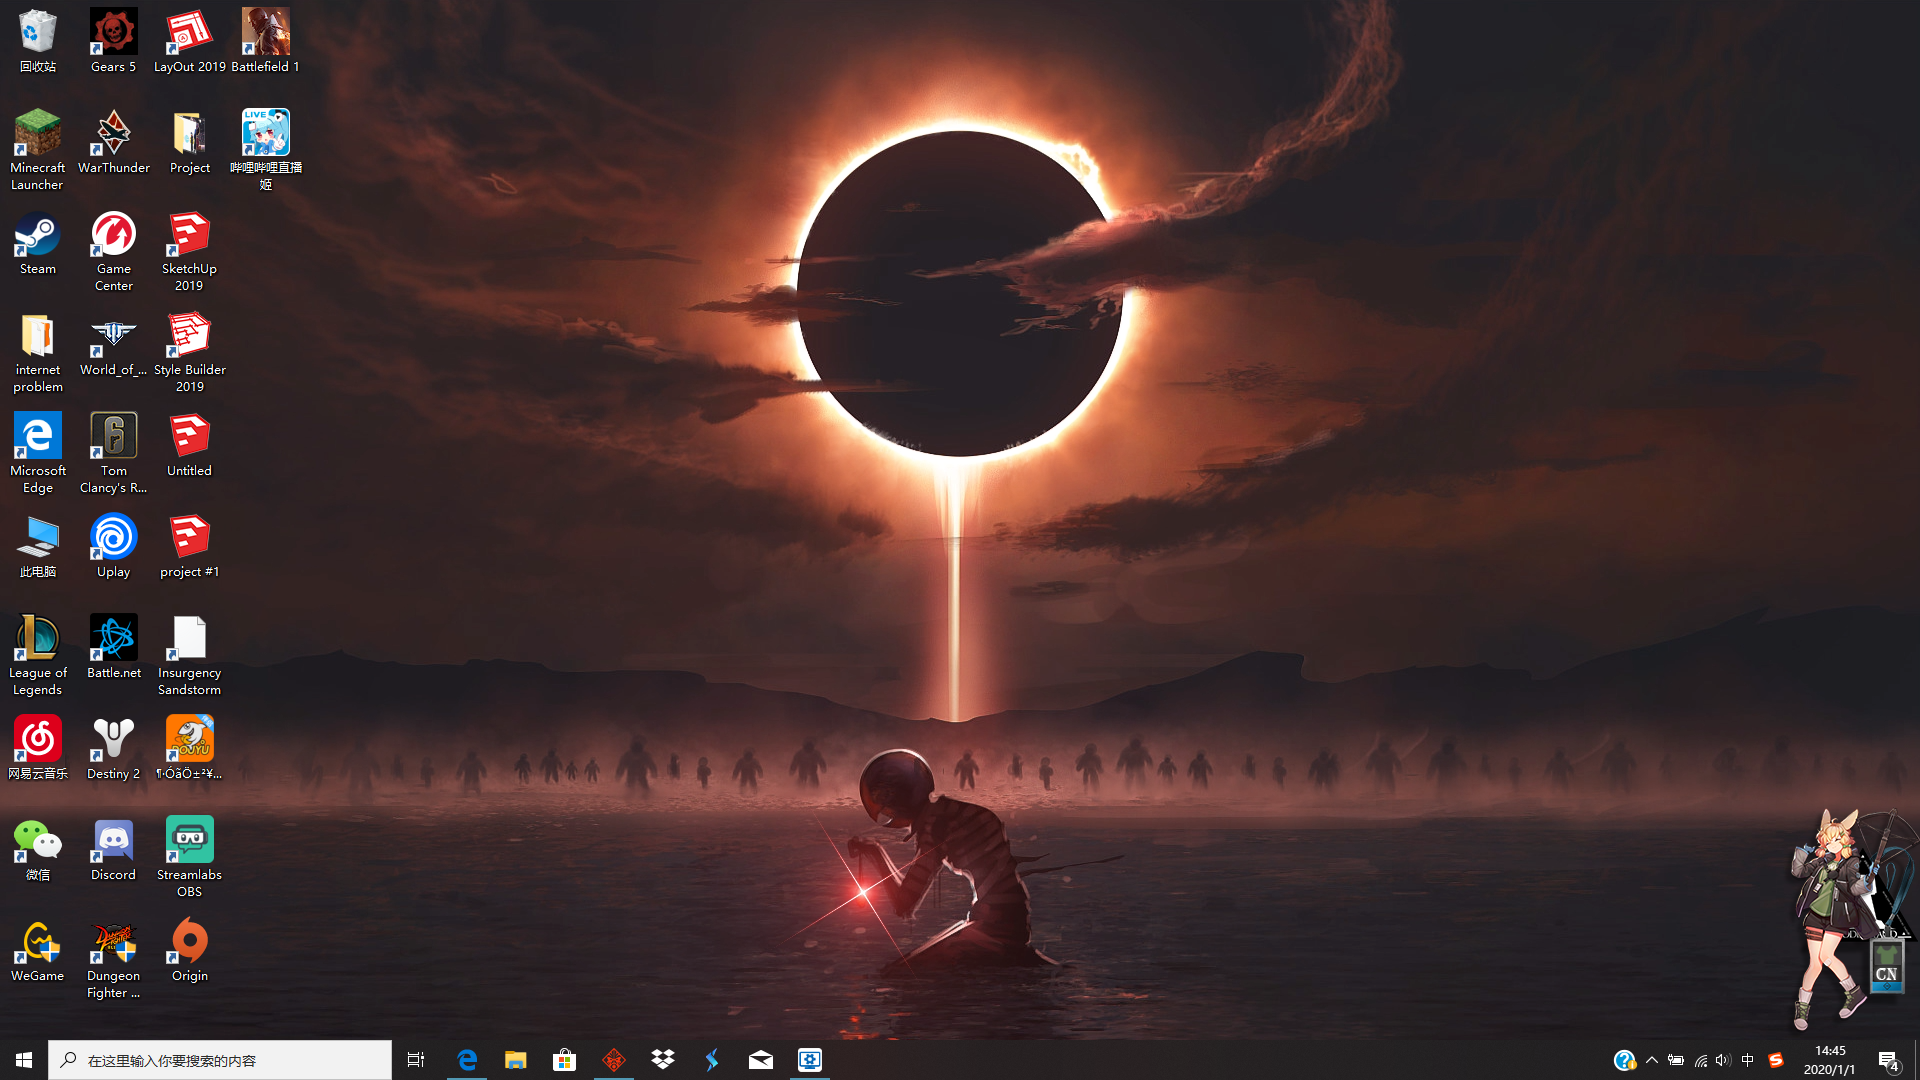Check the battery status tray icon
Viewport: 1920px width, 1080px height.
pyautogui.click(x=1676, y=1060)
